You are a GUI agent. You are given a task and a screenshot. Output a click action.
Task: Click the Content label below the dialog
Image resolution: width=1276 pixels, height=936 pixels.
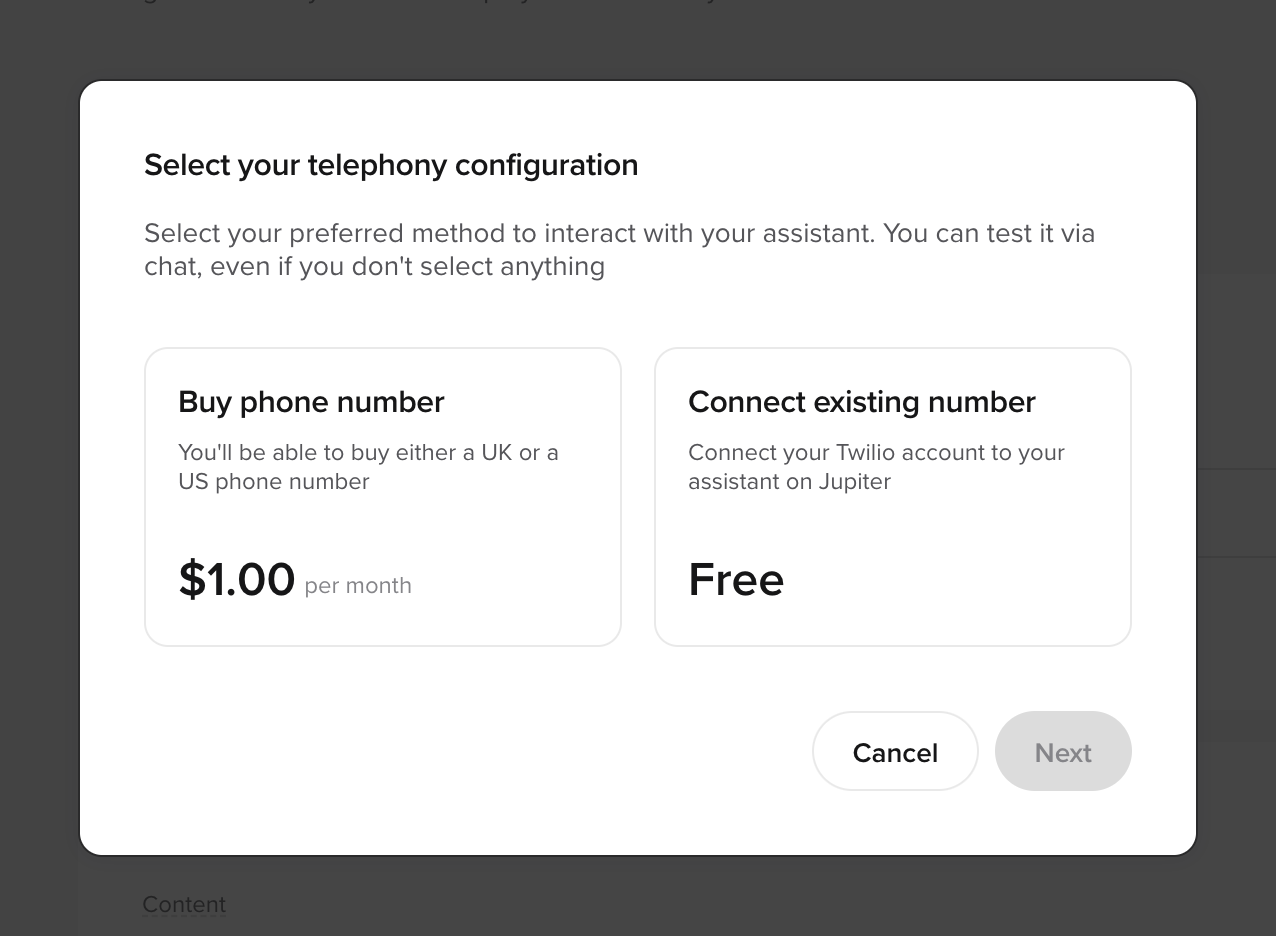184,904
